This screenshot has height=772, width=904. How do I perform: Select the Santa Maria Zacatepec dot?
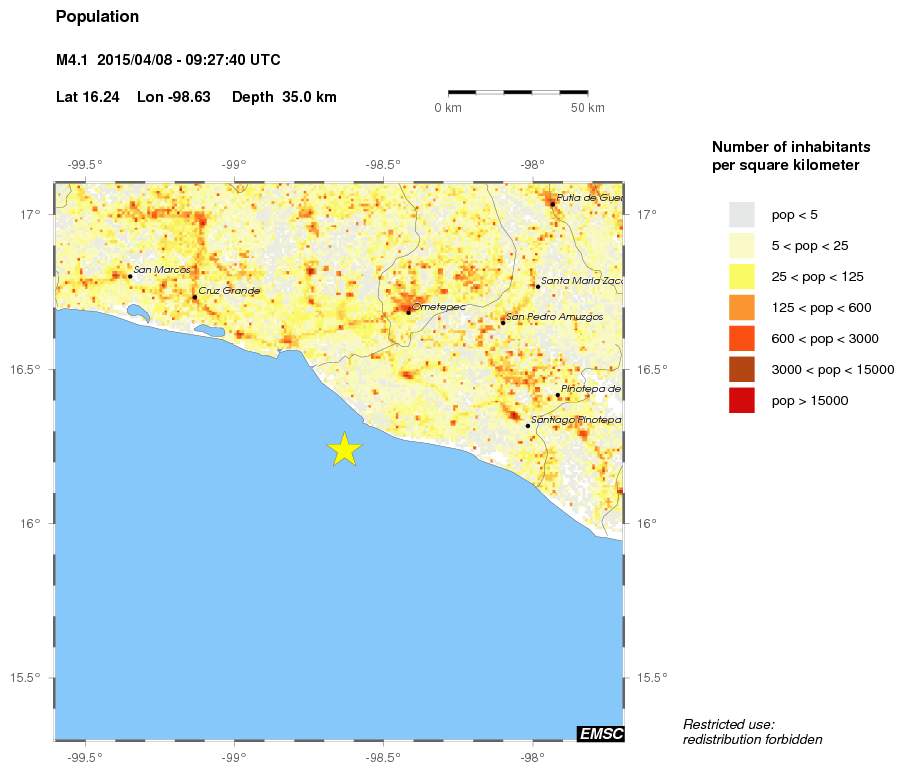click(538, 287)
